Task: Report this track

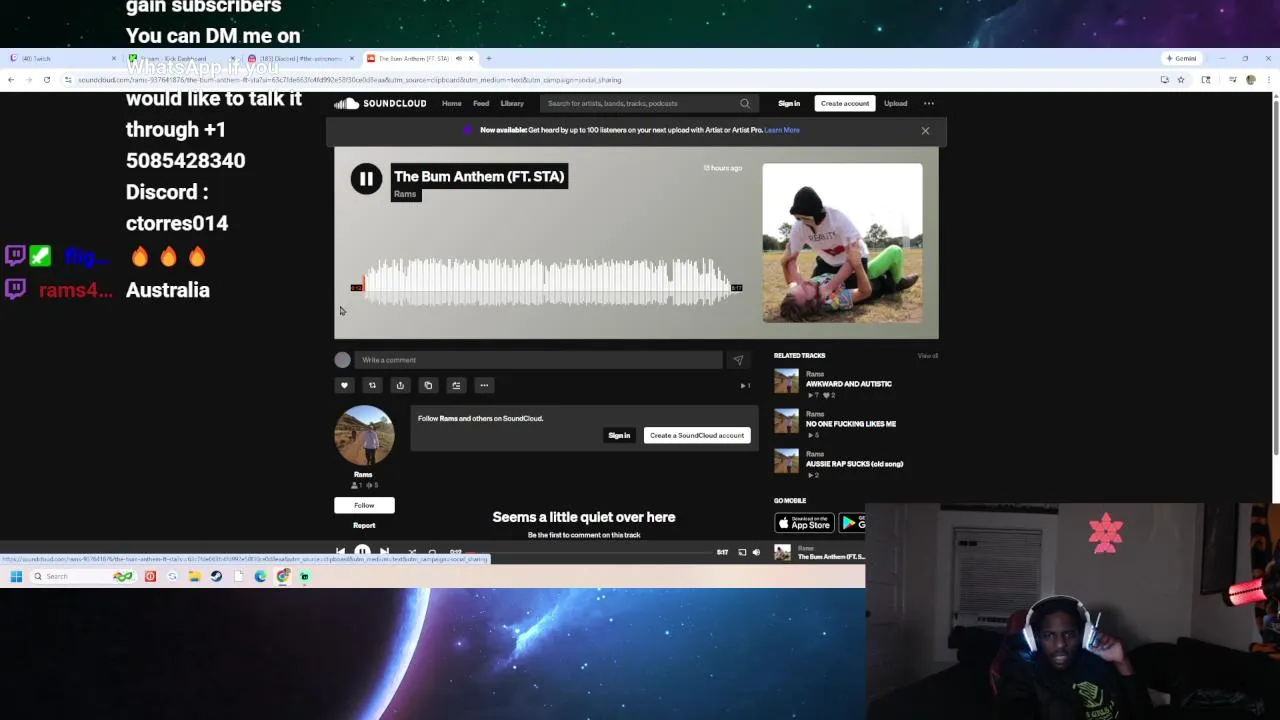Action: click(364, 525)
